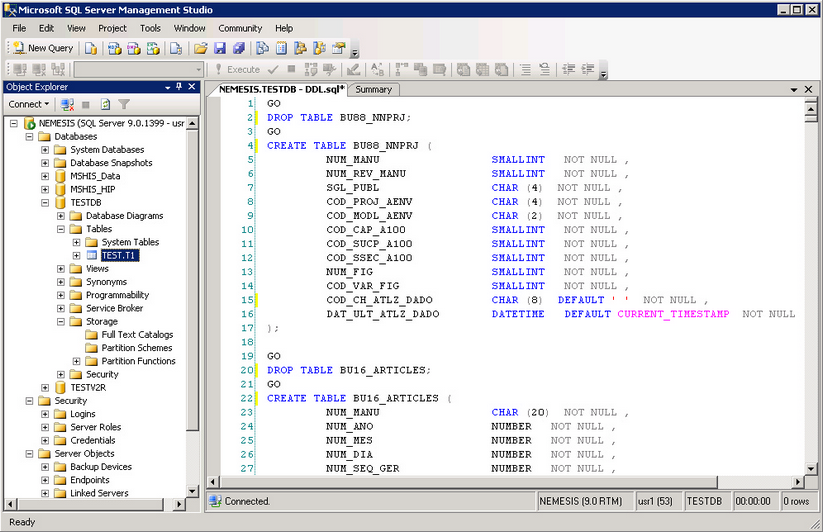Image resolution: width=823 pixels, height=532 pixels.
Task: Click the Disconnect icon in Object Explorer
Action: click(67, 104)
